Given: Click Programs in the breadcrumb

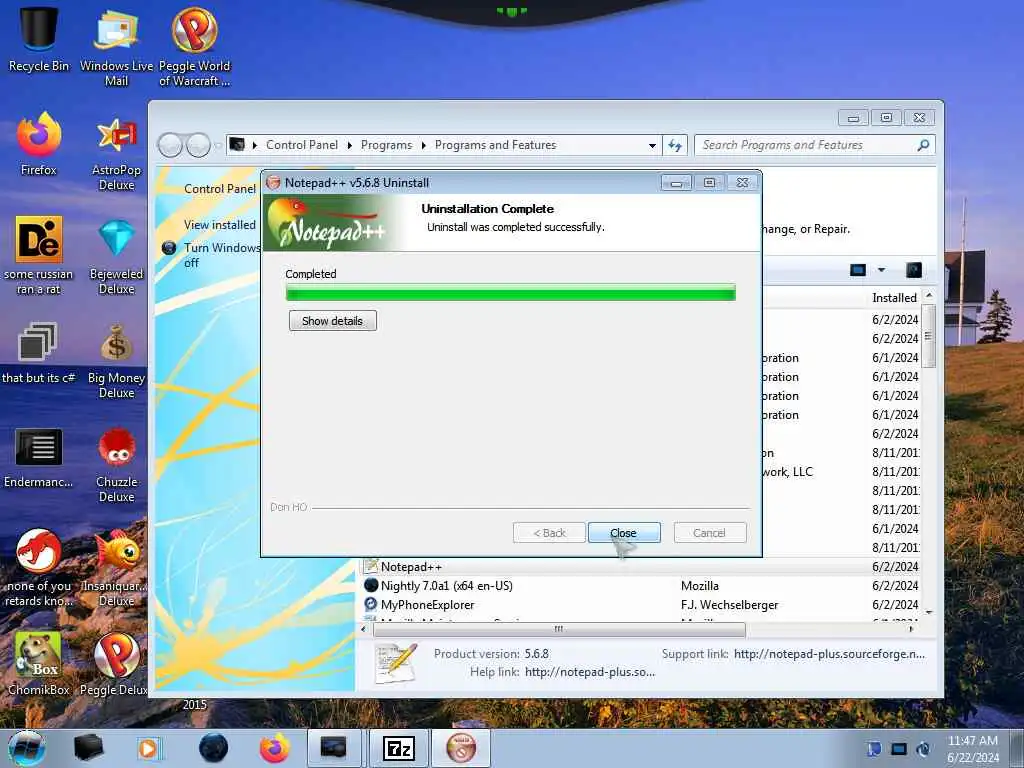Looking at the screenshot, I should point(387,145).
